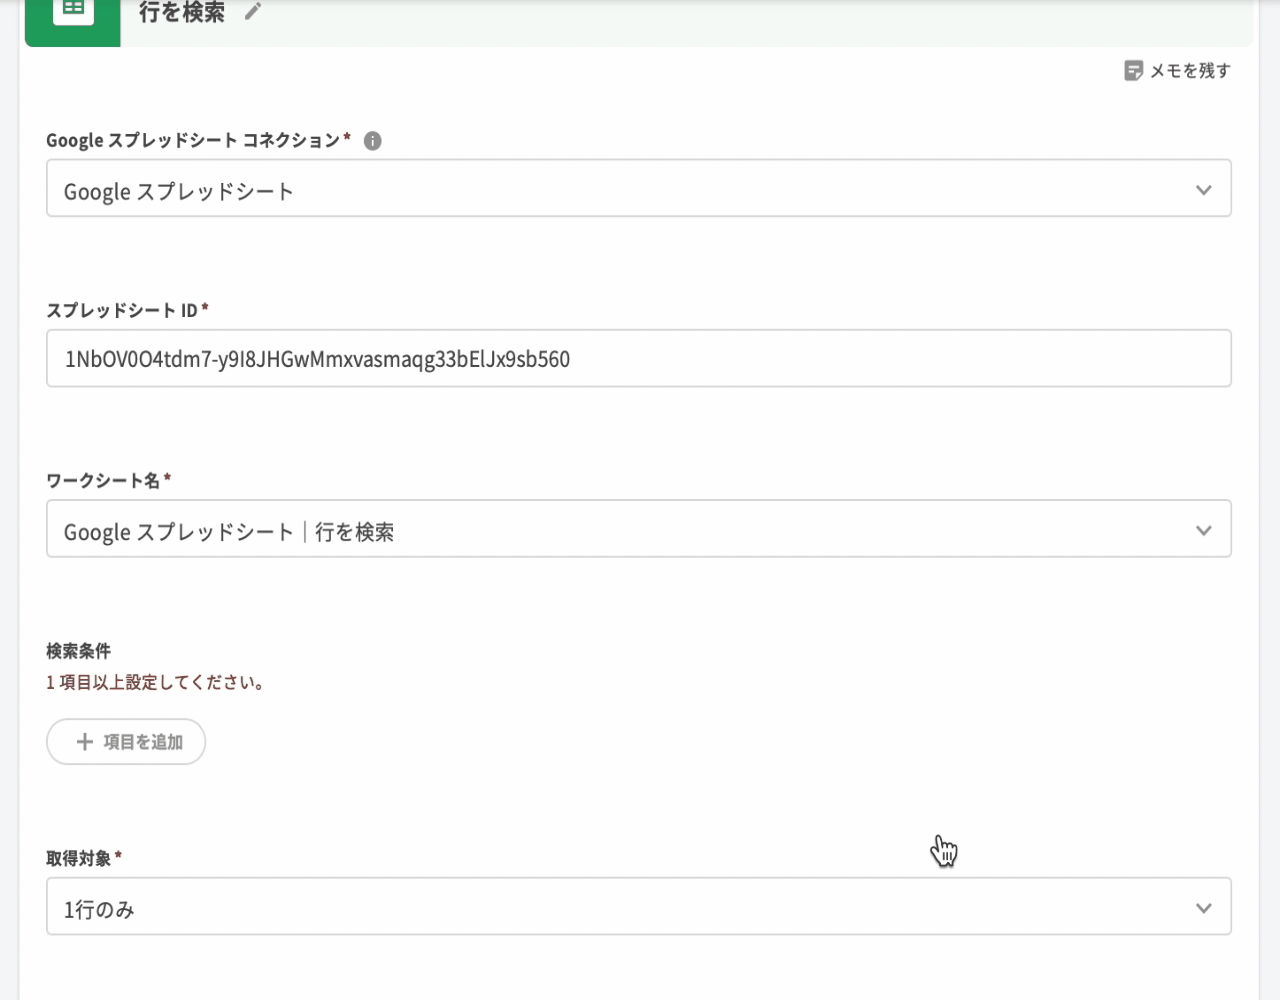
Task: Click the info icon beside コネクション label
Action: (372, 141)
